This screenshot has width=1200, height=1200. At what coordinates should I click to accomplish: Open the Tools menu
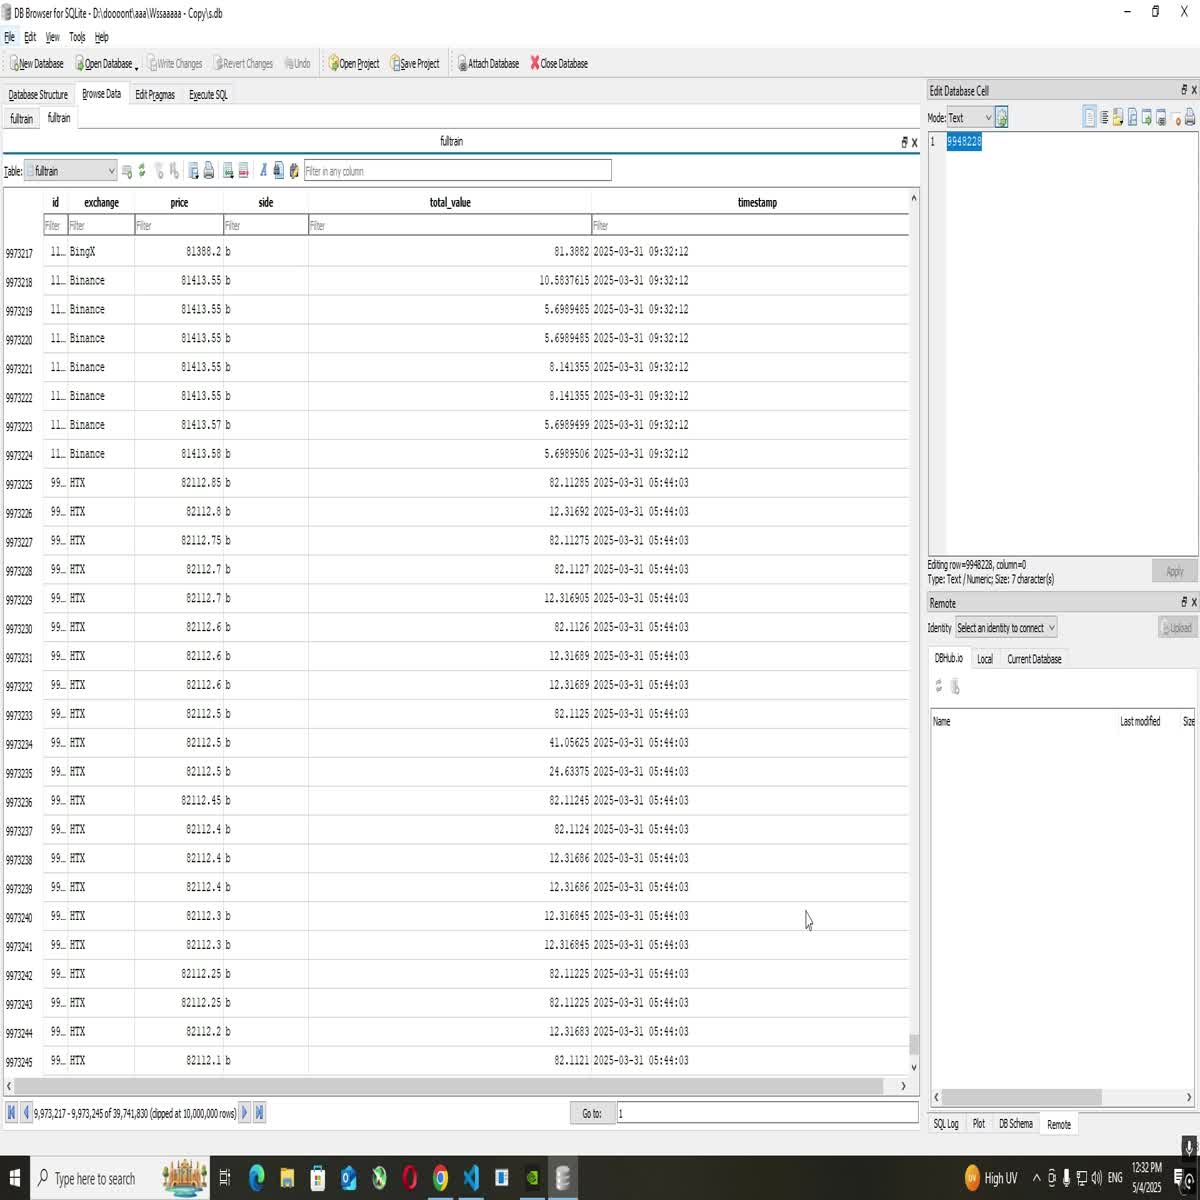(77, 37)
